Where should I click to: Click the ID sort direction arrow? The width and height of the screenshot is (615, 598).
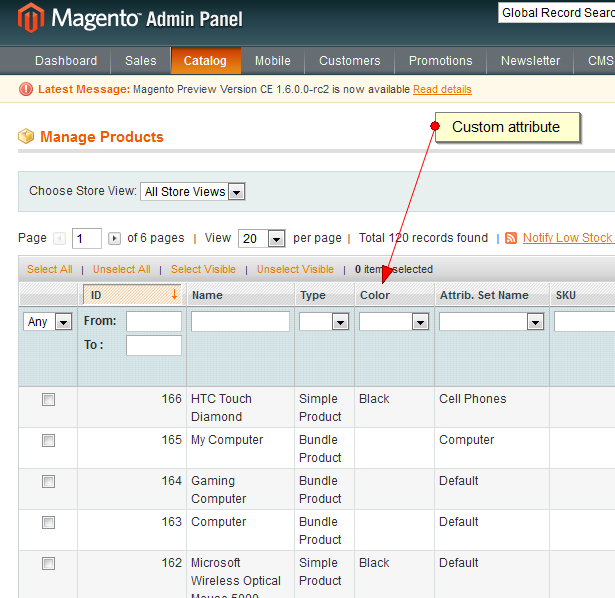click(x=174, y=294)
